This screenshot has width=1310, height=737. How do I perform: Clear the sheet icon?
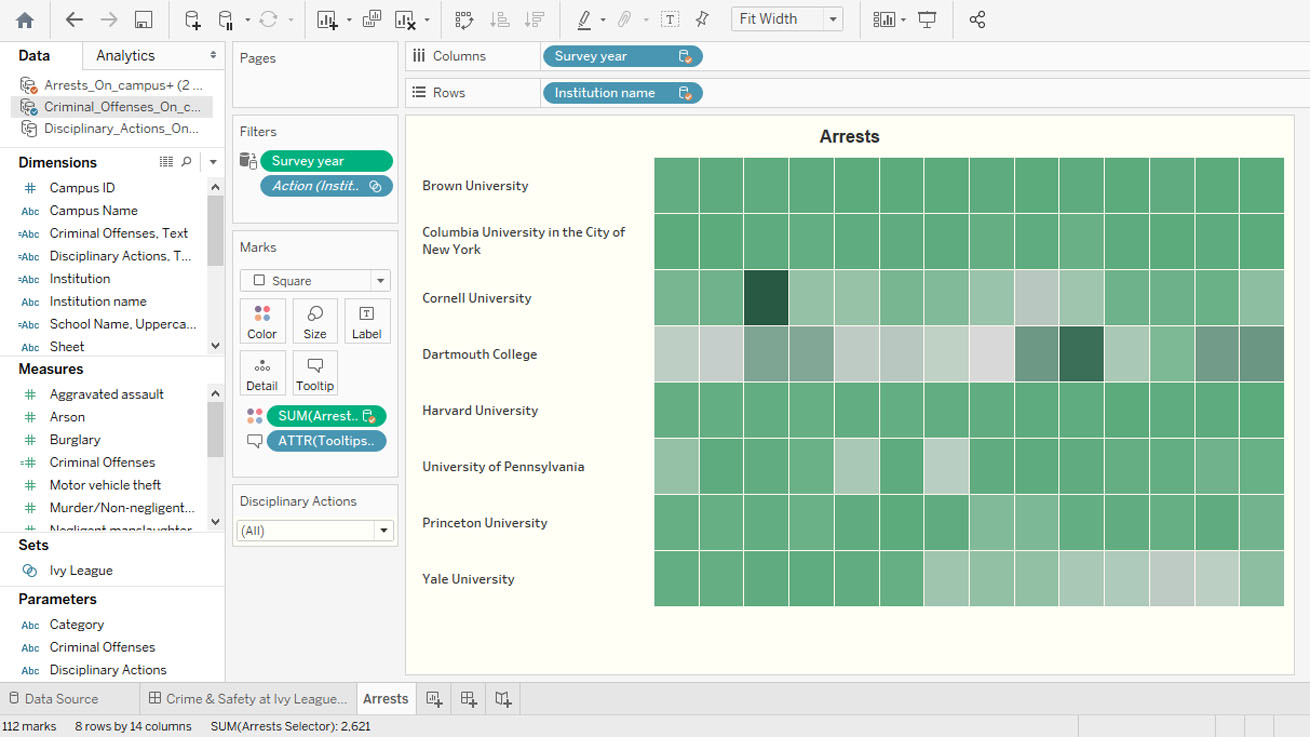[x=404, y=19]
